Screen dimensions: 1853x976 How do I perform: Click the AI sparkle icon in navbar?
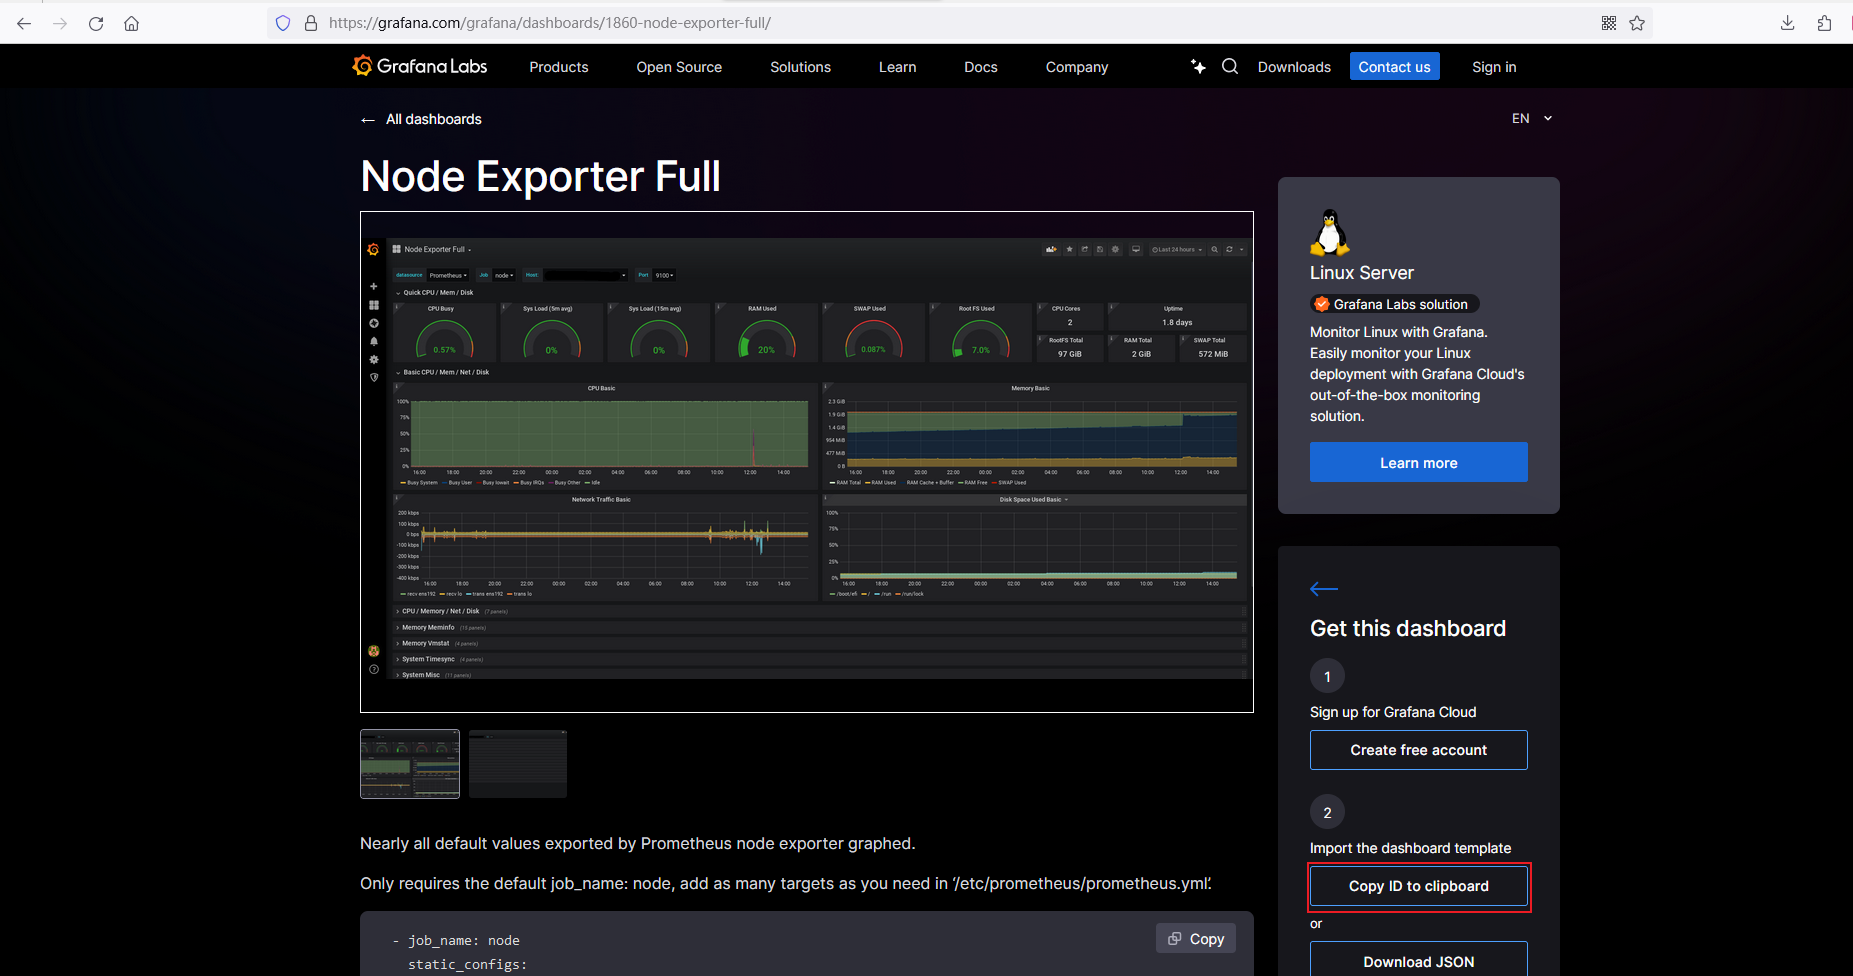tap(1198, 66)
